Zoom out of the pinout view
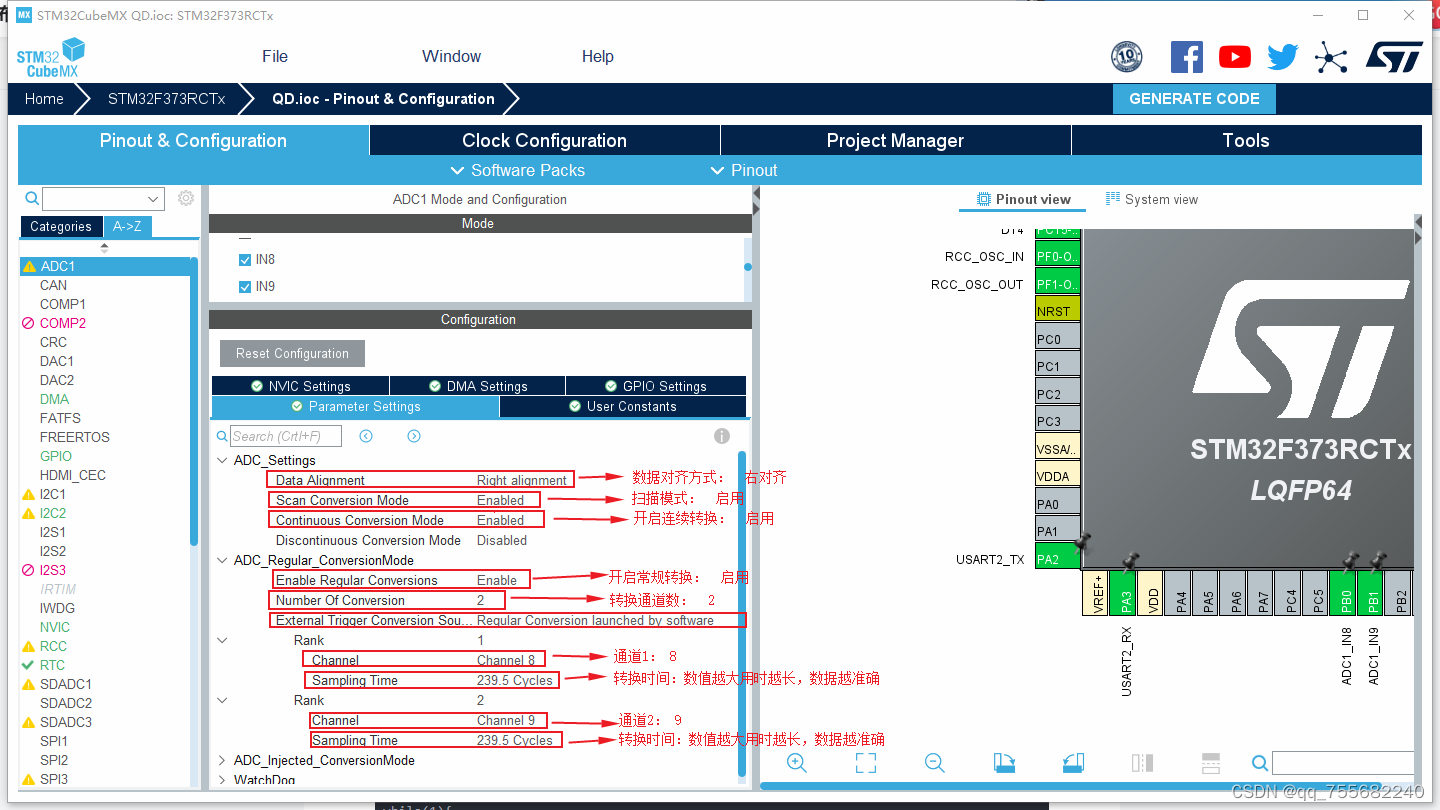Screen dimensions: 1440x810 pos(935,763)
